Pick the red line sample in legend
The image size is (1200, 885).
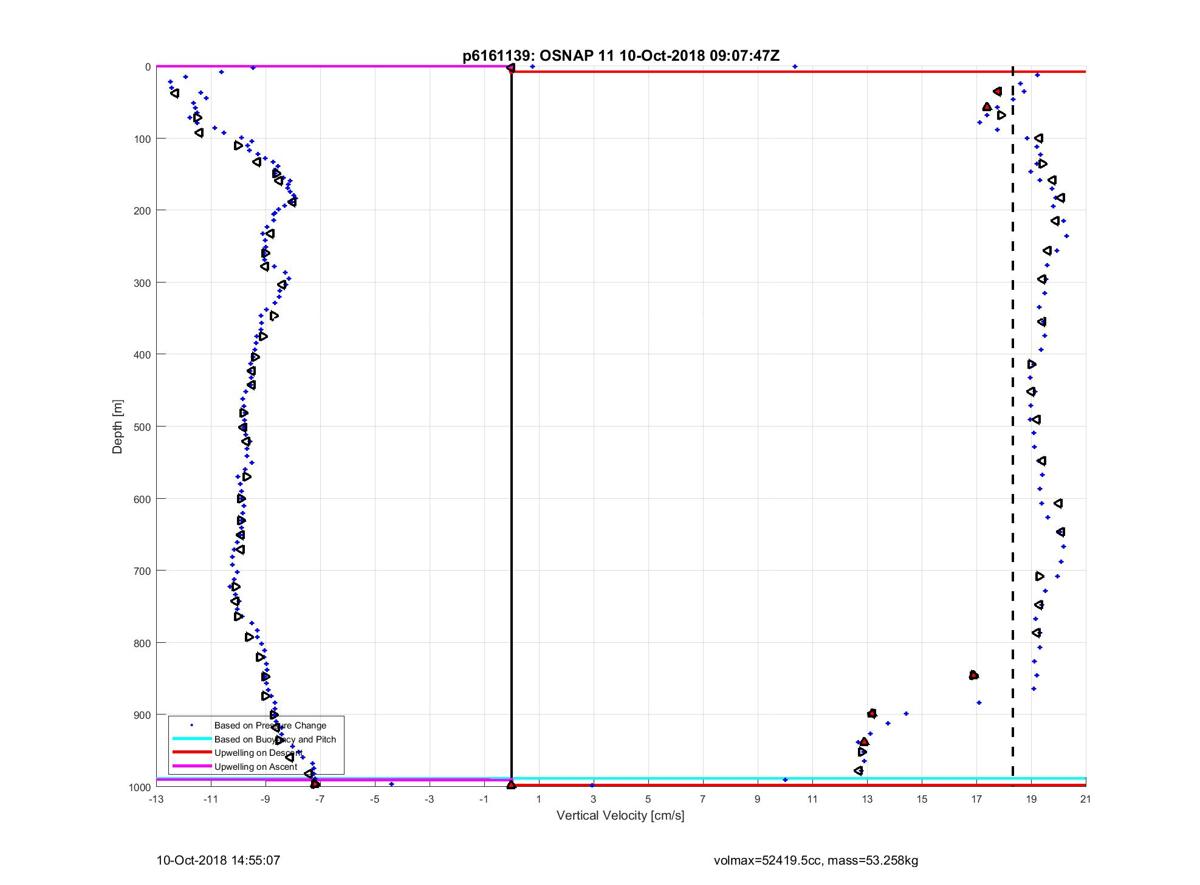[191, 753]
